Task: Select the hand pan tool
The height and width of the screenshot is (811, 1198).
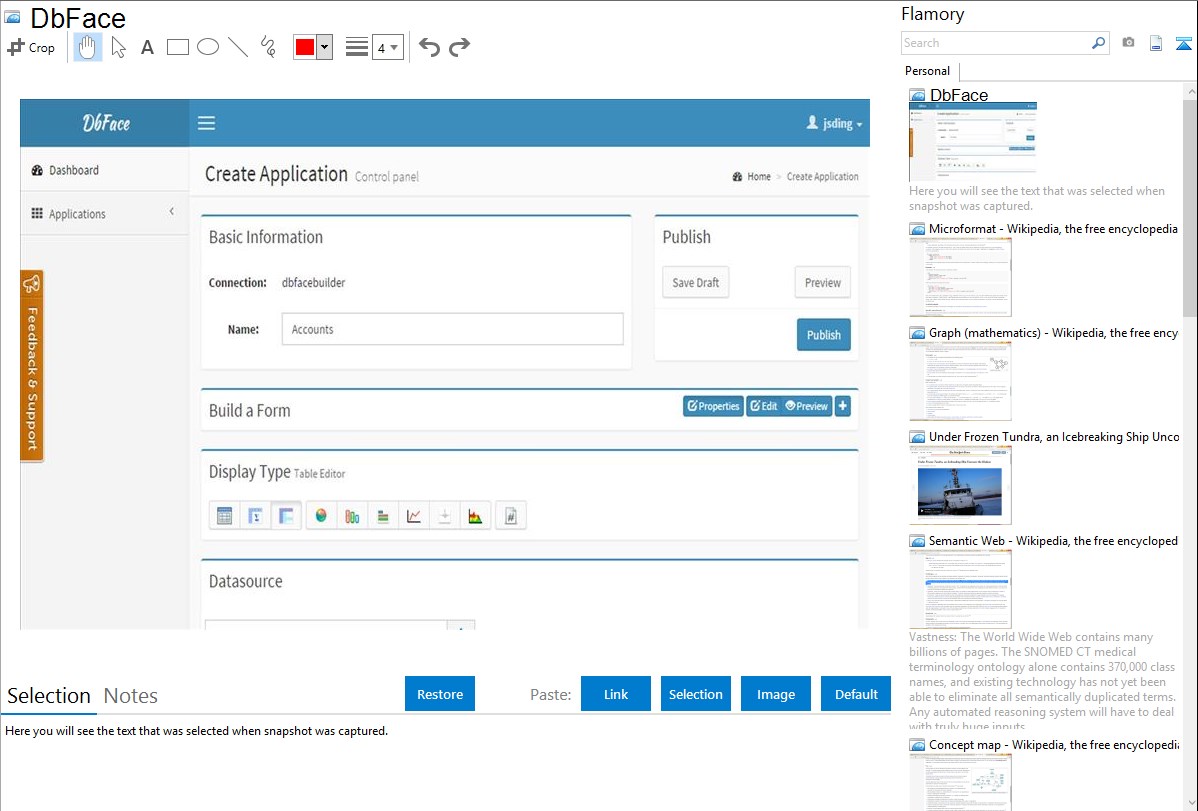Action: pyautogui.click(x=87, y=47)
